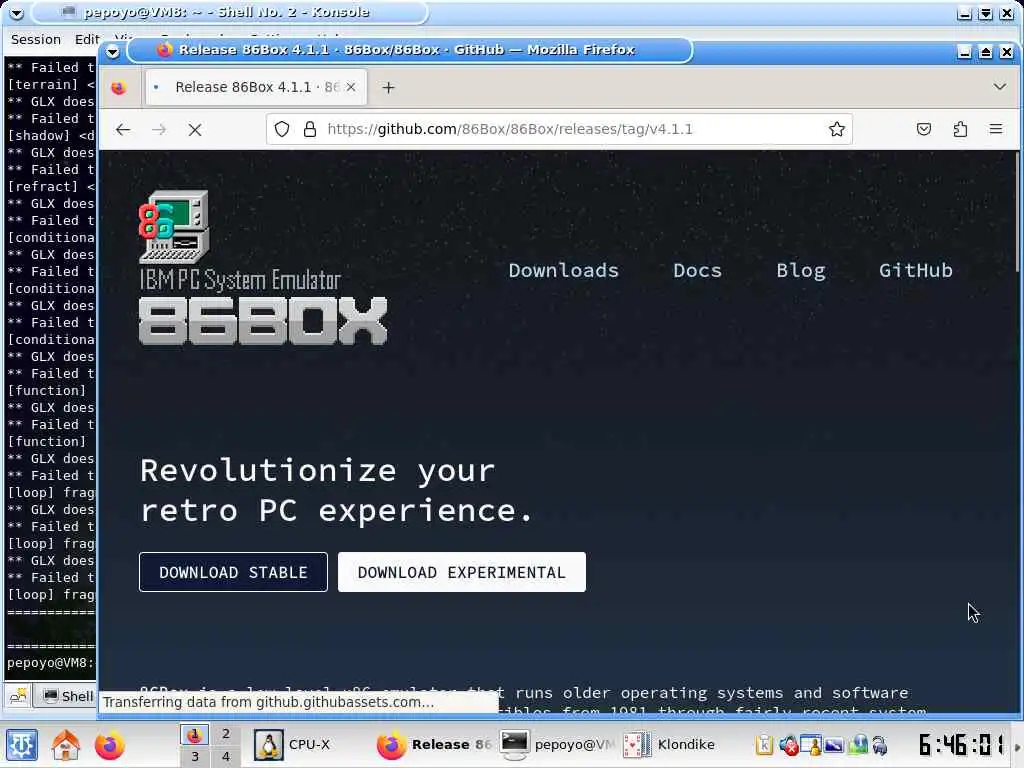Close the Release 86Box 4.1.1 tab
Screen dimensions: 1024x768
[x=351, y=87]
